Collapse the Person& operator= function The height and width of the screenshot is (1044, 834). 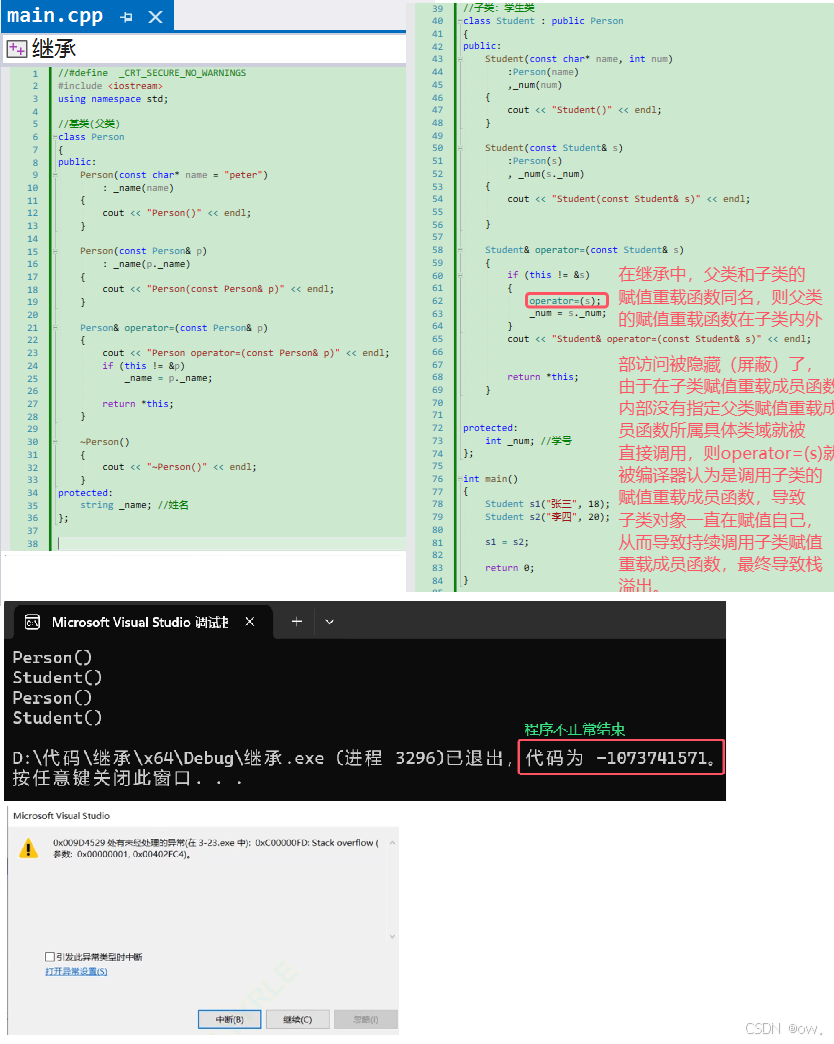click(x=55, y=328)
